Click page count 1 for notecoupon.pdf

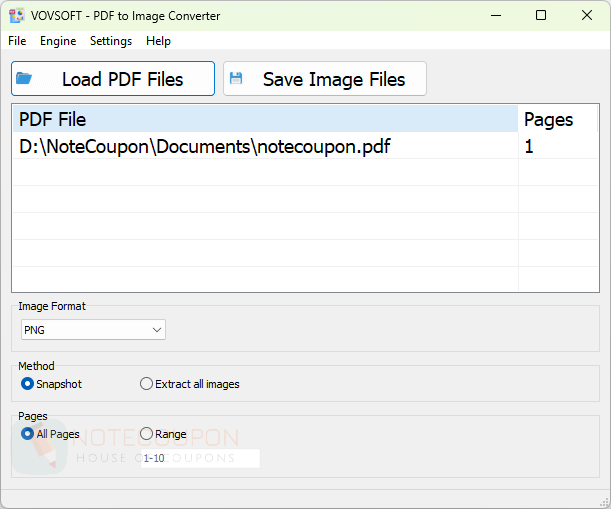529,147
